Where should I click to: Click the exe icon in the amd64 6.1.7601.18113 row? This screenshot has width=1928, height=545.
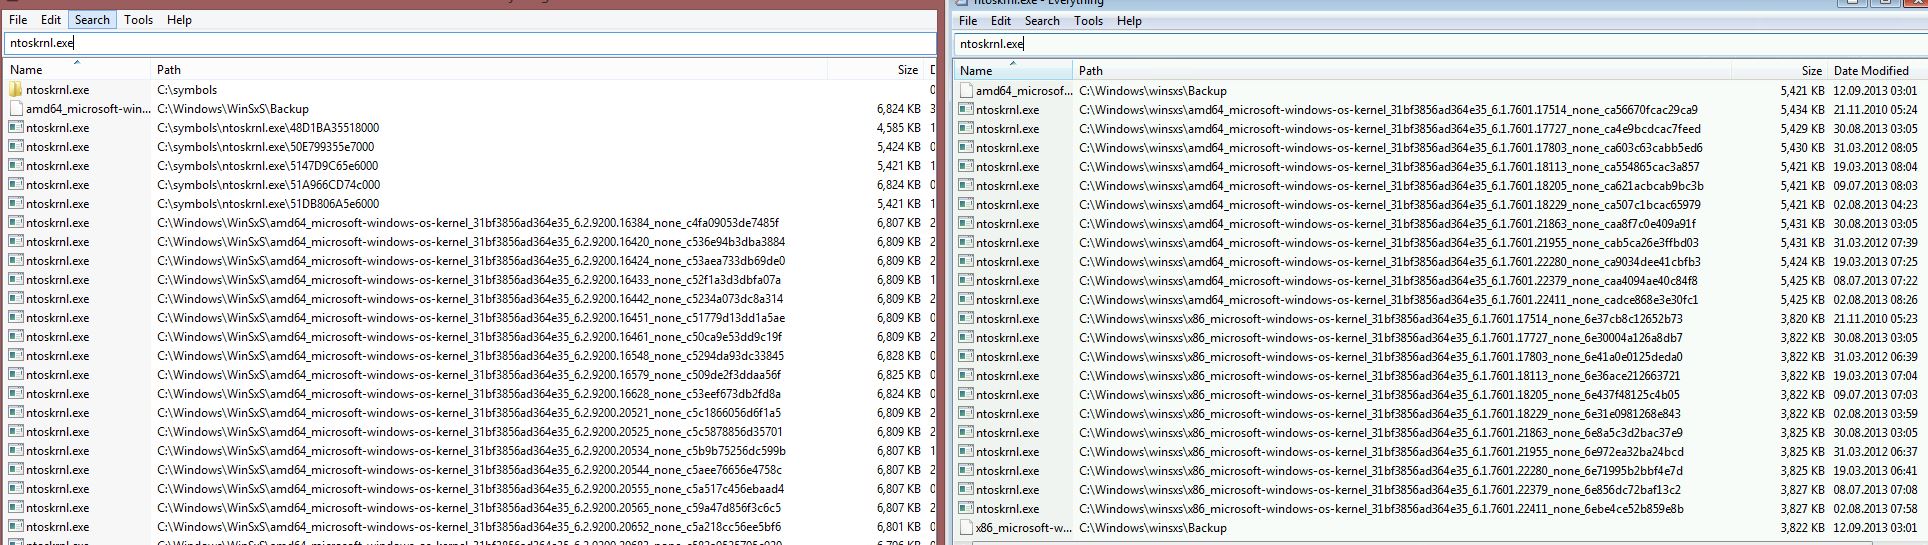[966, 167]
